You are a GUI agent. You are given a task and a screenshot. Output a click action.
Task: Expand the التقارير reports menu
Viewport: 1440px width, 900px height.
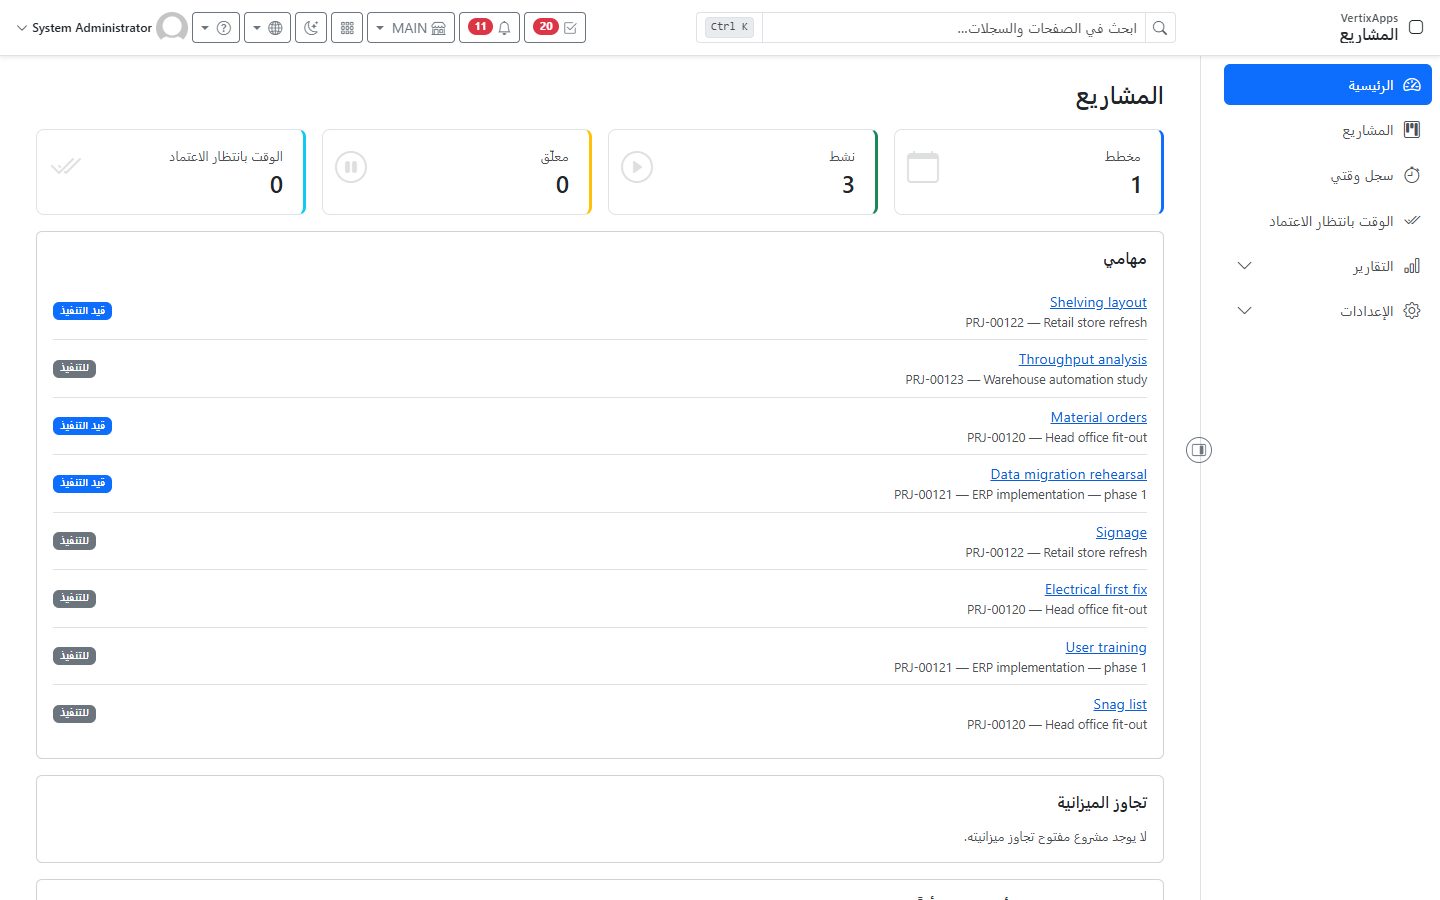pyautogui.click(x=1327, y=266)
